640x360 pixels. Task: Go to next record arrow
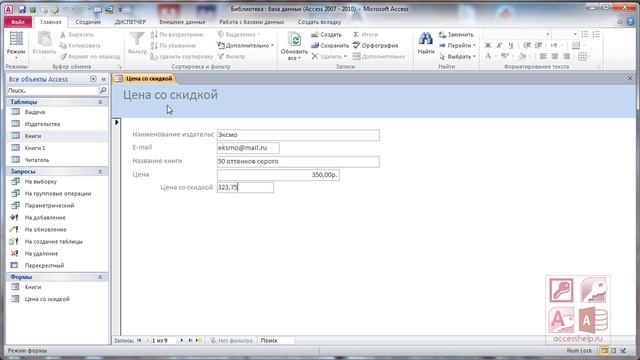(x=182, y=340)
